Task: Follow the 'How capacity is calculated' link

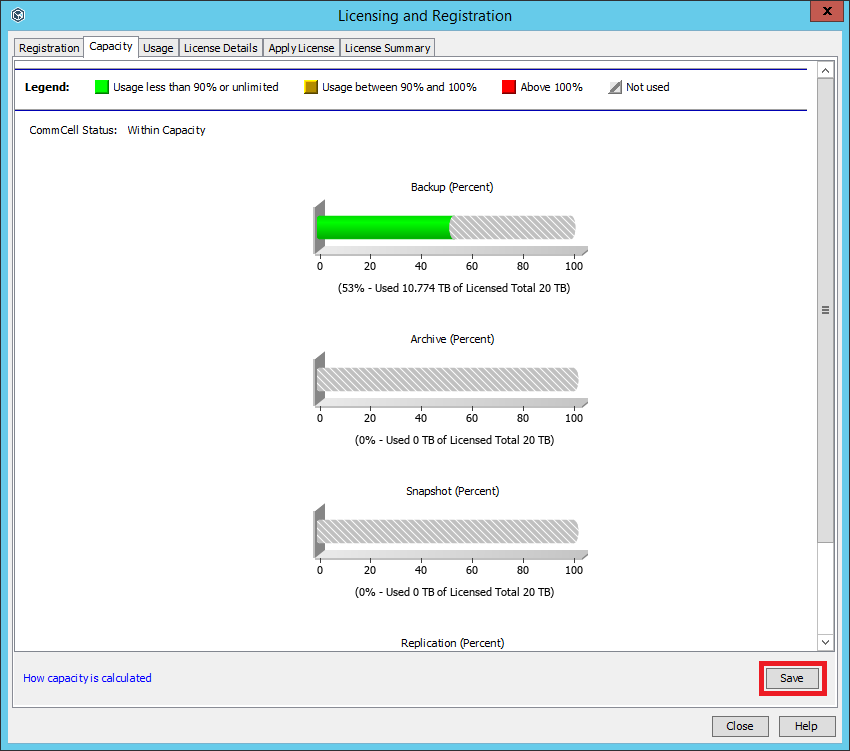Action: pyautogui.click(x=87, y=678)
